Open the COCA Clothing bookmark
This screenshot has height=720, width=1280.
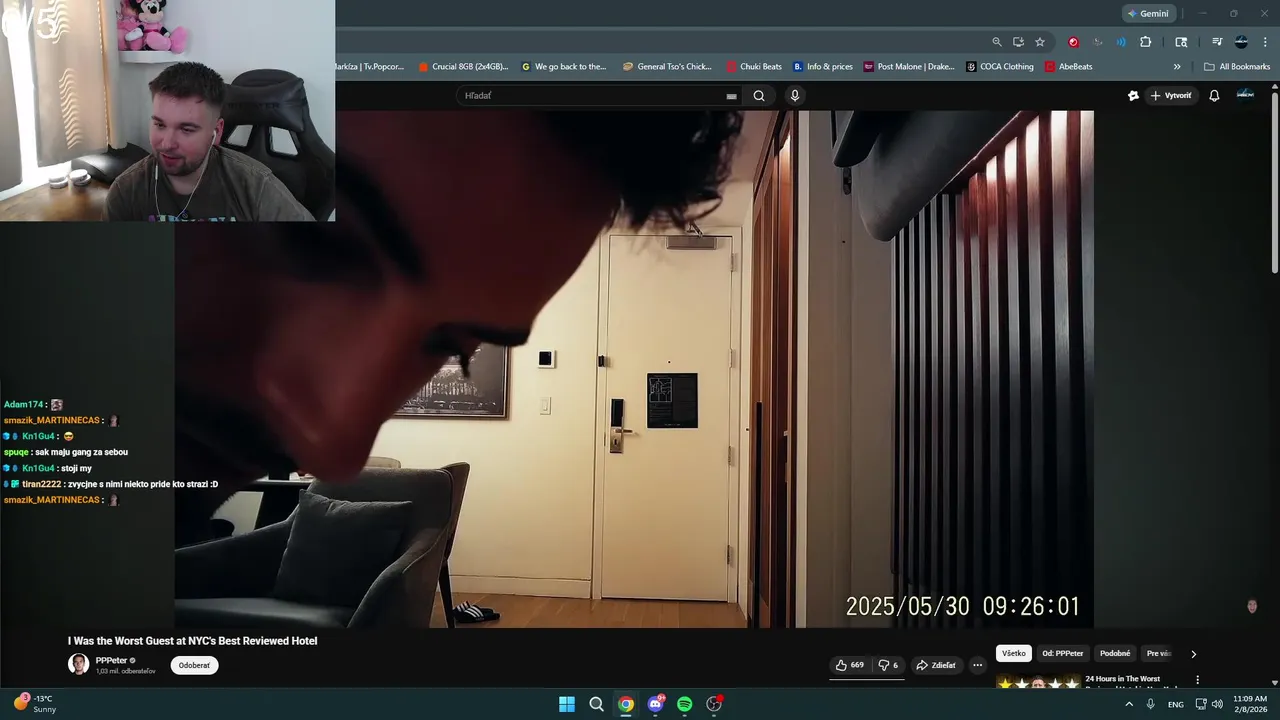(1000, 67)
